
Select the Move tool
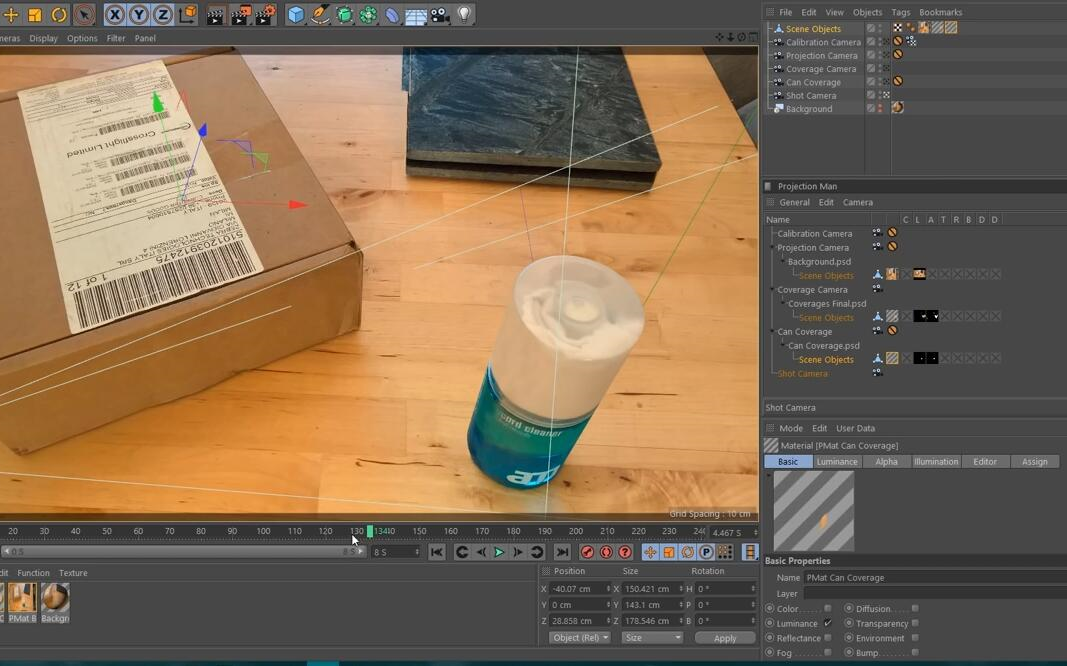pyautogui.click(x=10, y=14)
